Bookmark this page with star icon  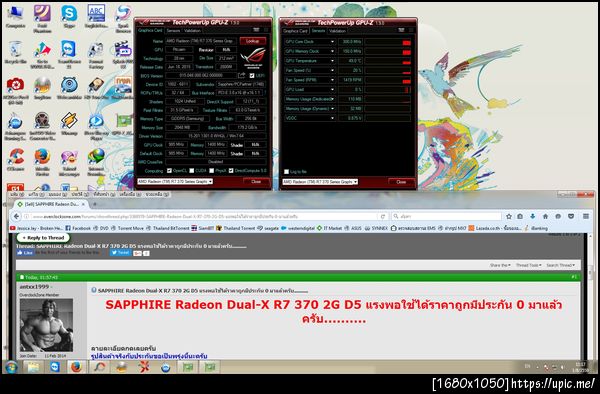click(509, 216)
